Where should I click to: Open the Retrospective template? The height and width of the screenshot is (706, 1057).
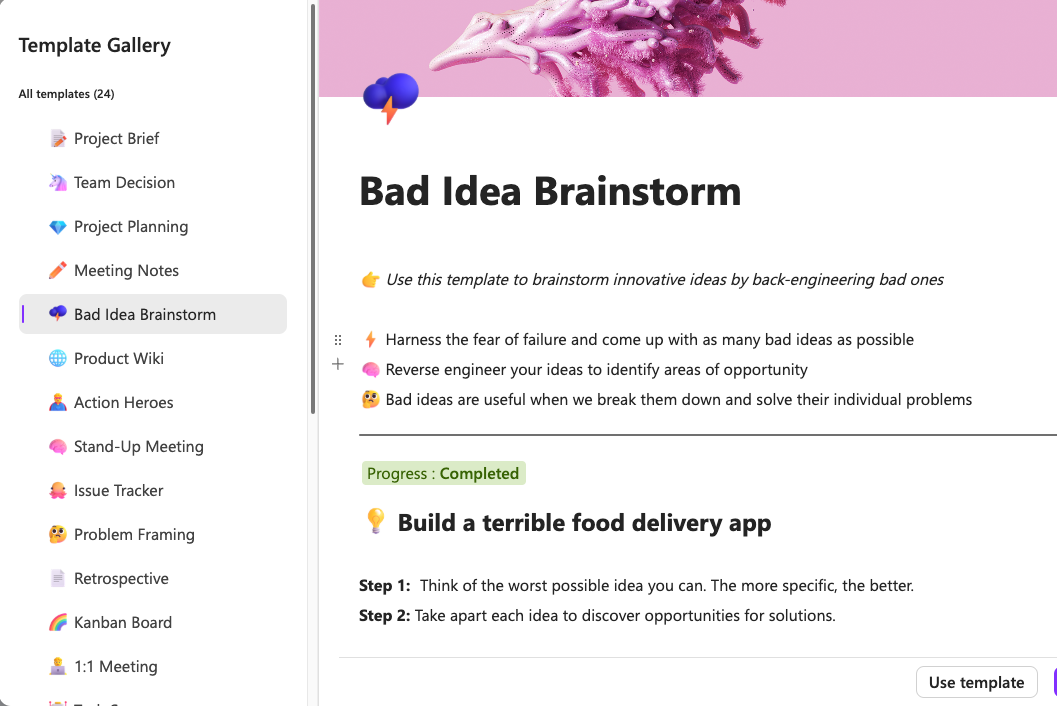click(121, 579)
